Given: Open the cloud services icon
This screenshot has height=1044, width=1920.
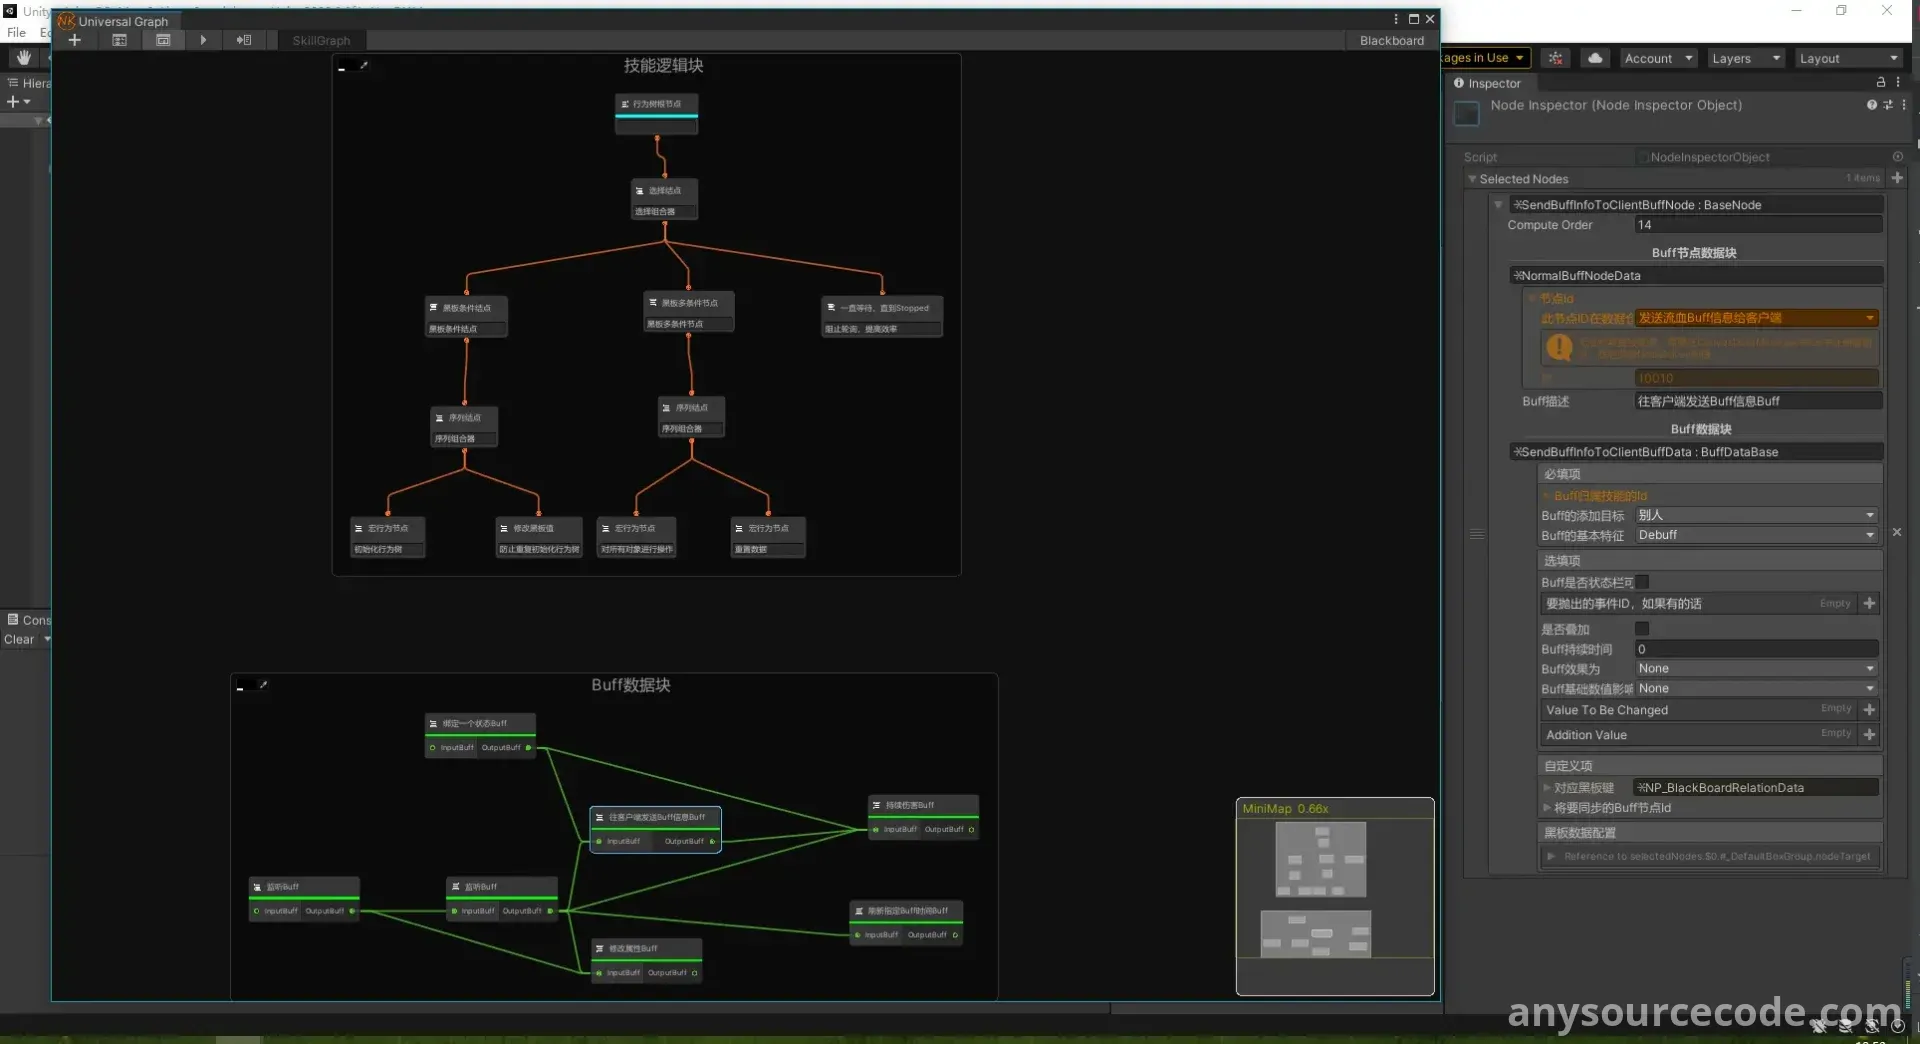Looking at the screenshot, I should point(1595,58).
